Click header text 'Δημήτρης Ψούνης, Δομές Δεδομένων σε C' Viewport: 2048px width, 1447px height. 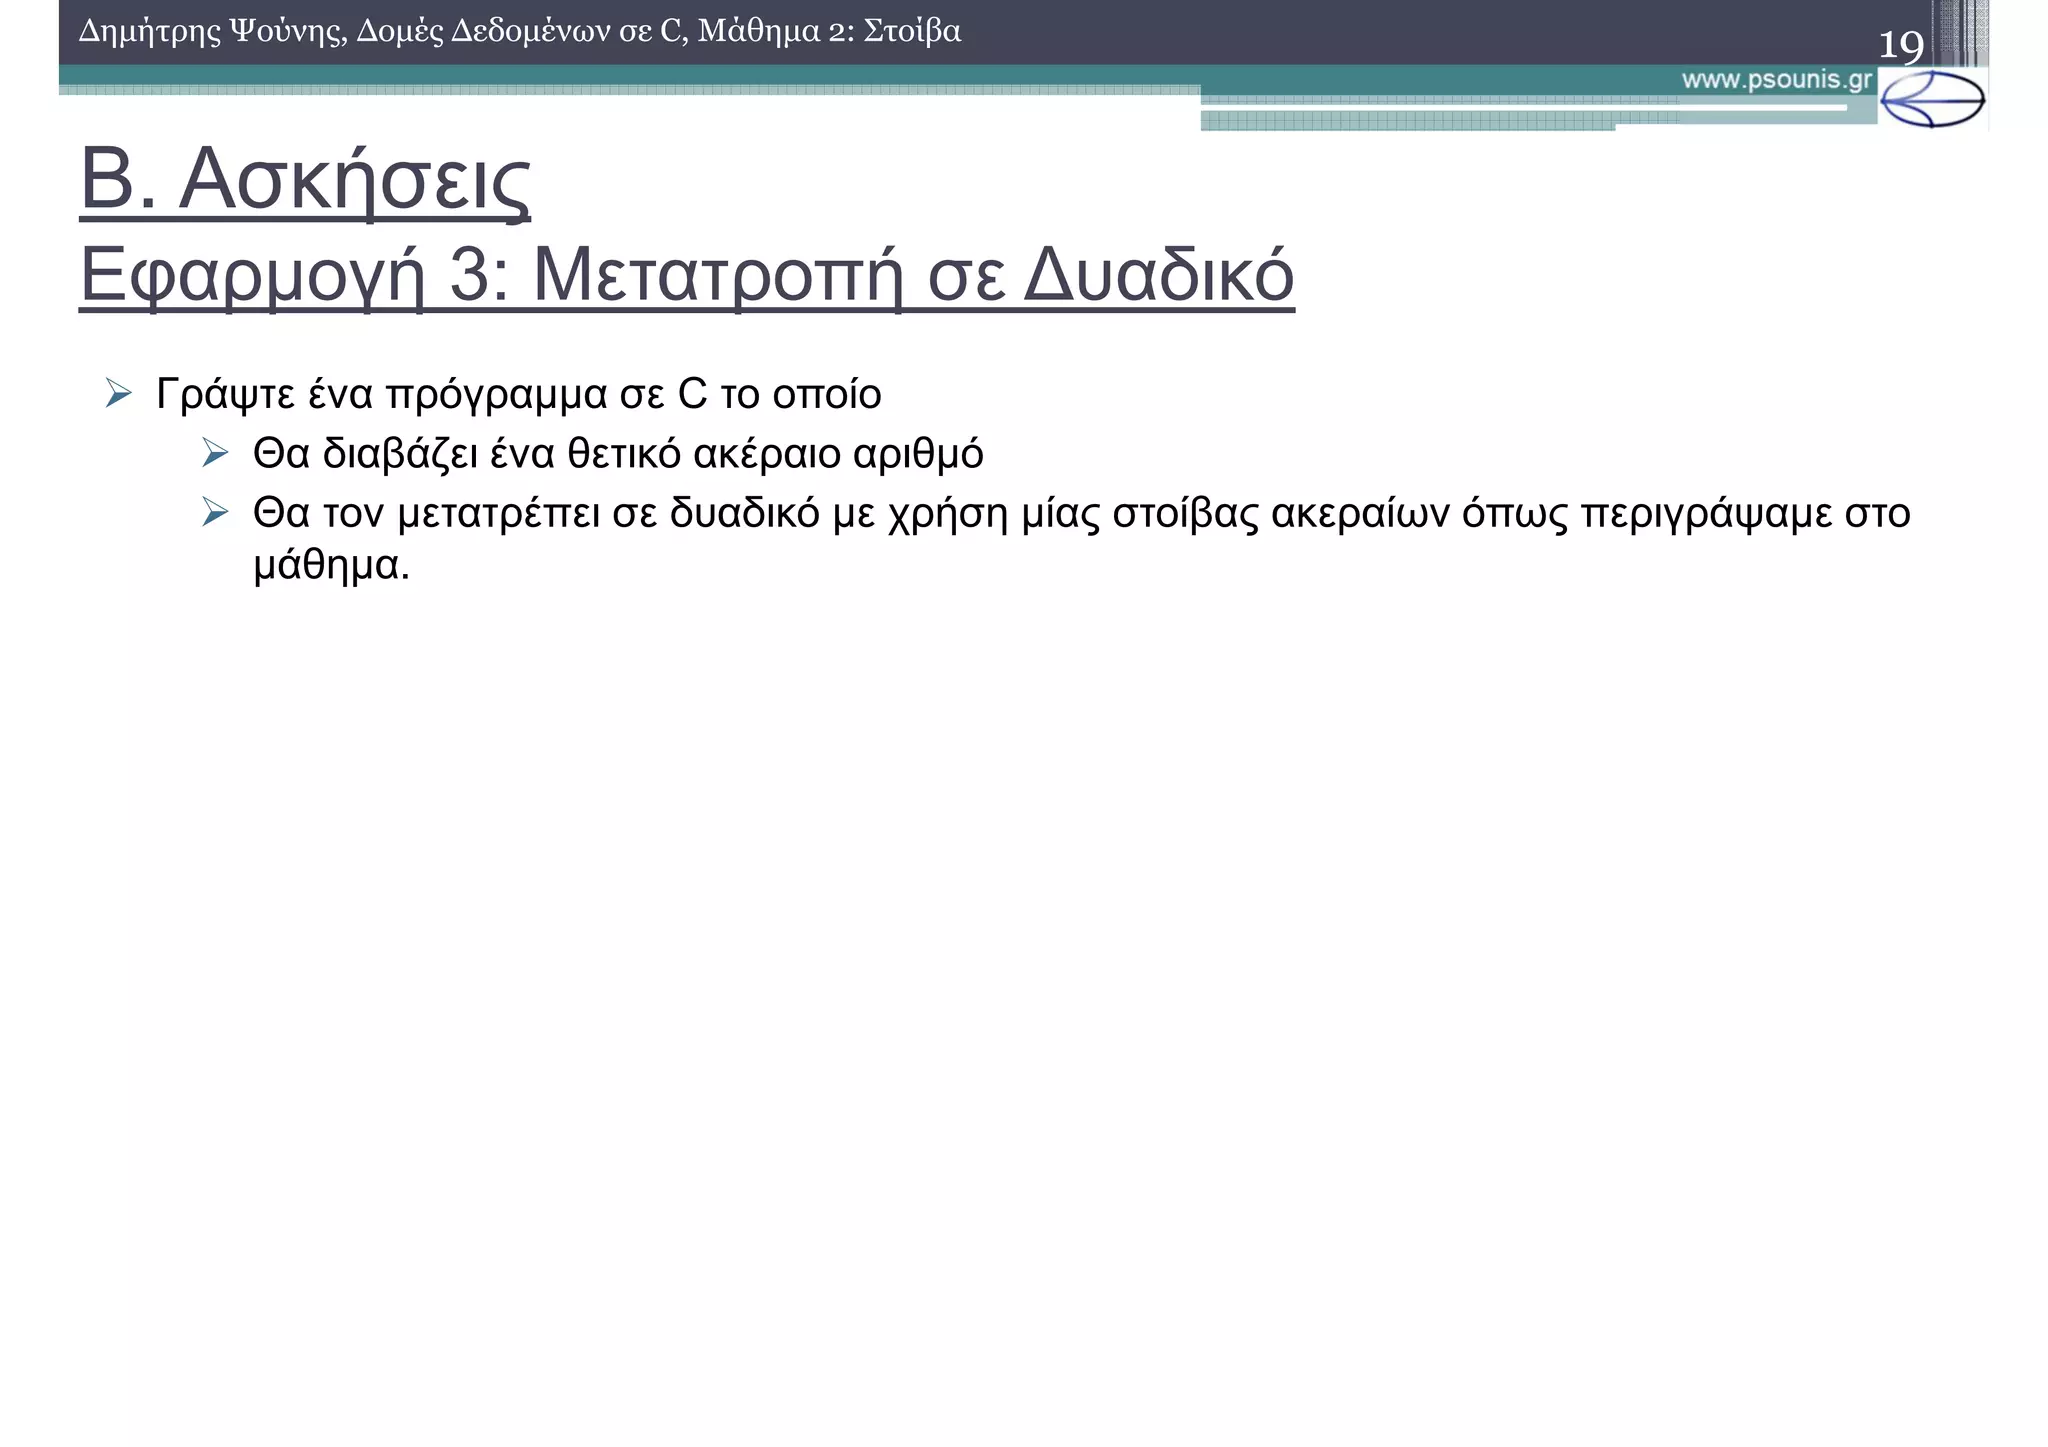[x=381, y=32]
